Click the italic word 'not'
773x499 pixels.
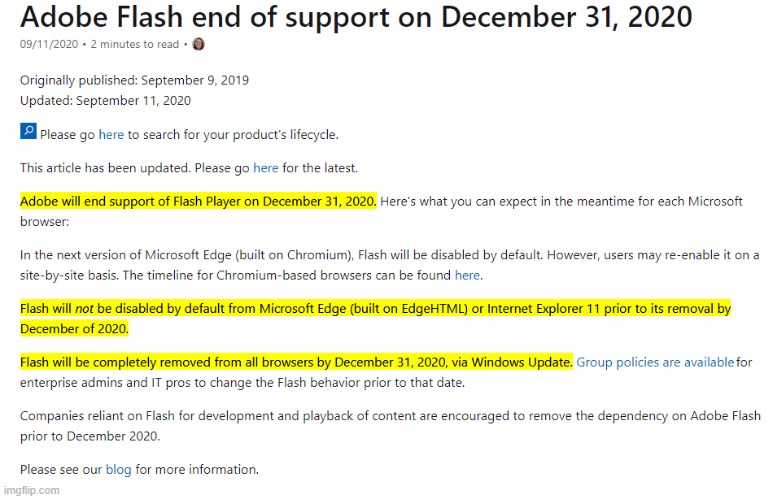pyautogui.click(x=84, y=309)
